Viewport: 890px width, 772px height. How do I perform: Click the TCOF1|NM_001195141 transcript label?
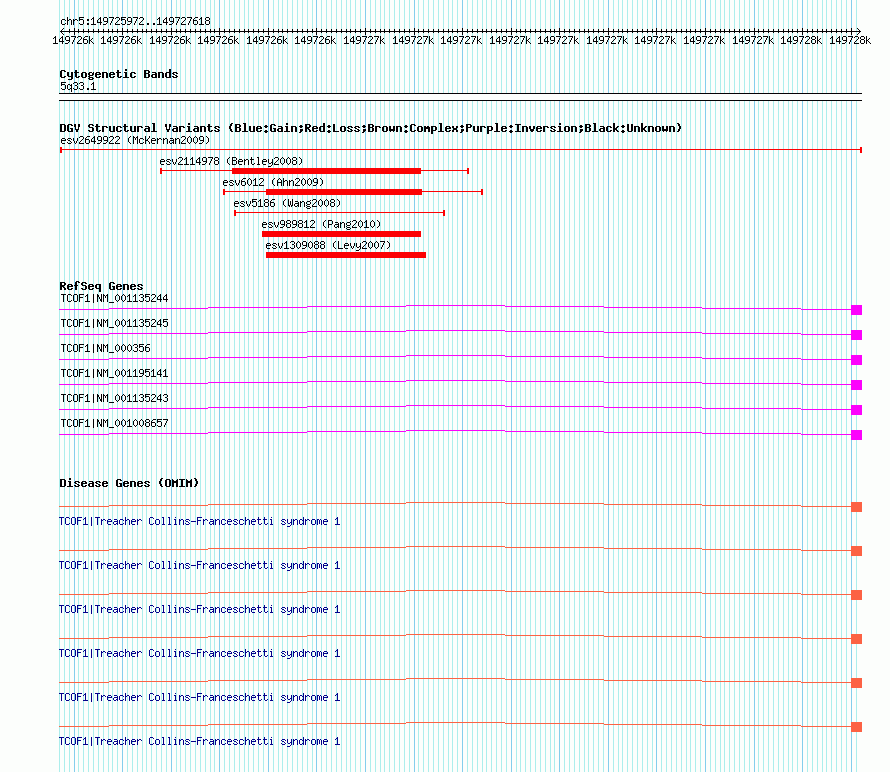114,374
